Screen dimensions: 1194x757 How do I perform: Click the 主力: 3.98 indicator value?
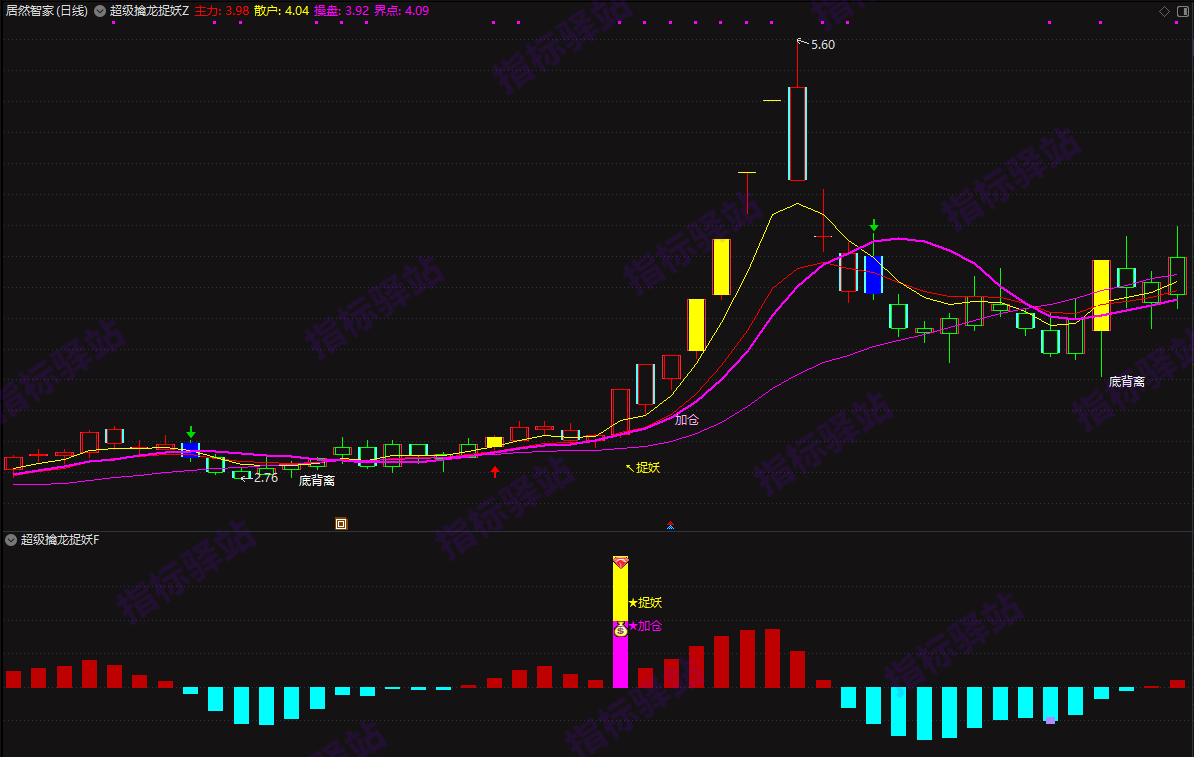click(x=222, y=11)
